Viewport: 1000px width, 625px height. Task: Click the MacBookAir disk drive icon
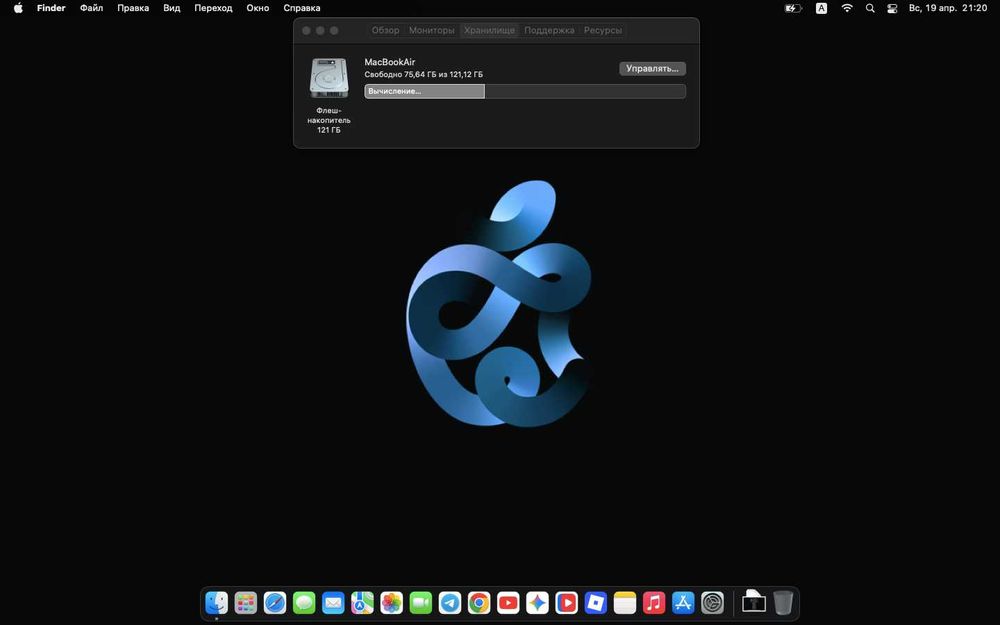(329, 78)
